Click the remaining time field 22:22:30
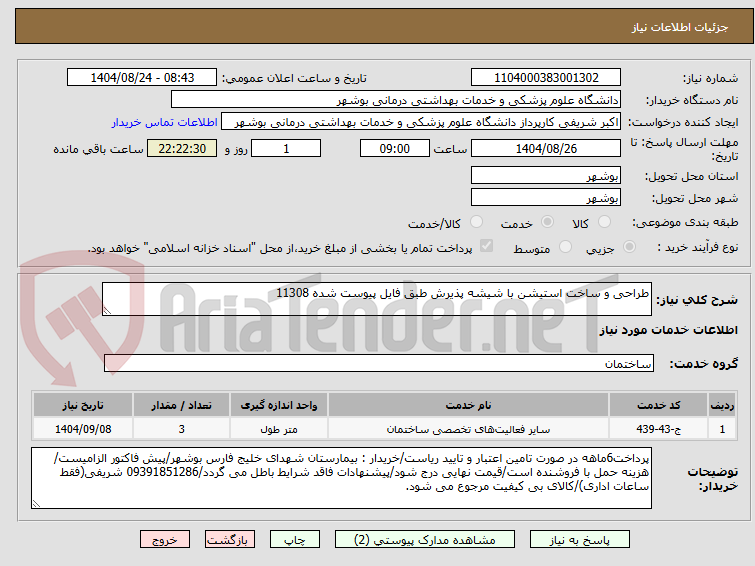The height and width of the screenshot is (566, 755). [182, 148]
